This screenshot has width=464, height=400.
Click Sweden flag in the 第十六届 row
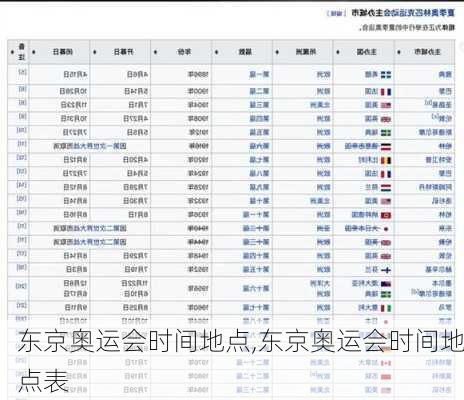(386, 295)
